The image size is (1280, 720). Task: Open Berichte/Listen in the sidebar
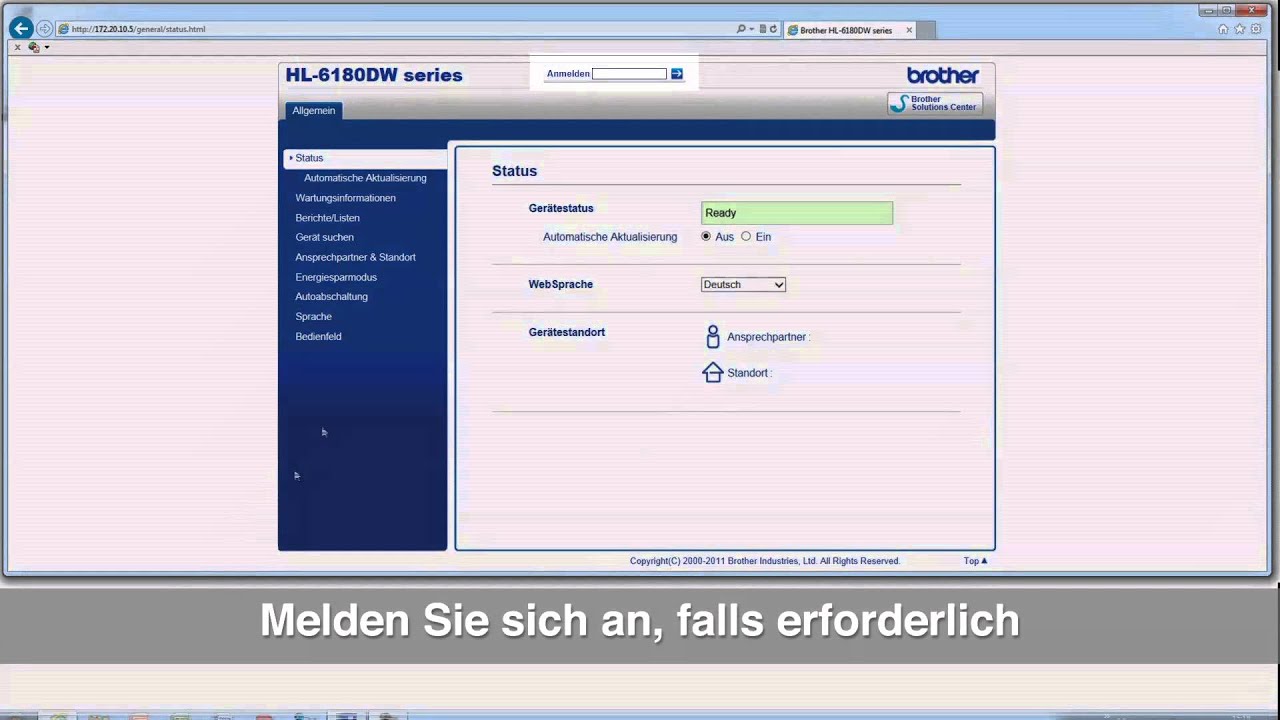pyautogui.click(x=327, y=218)
